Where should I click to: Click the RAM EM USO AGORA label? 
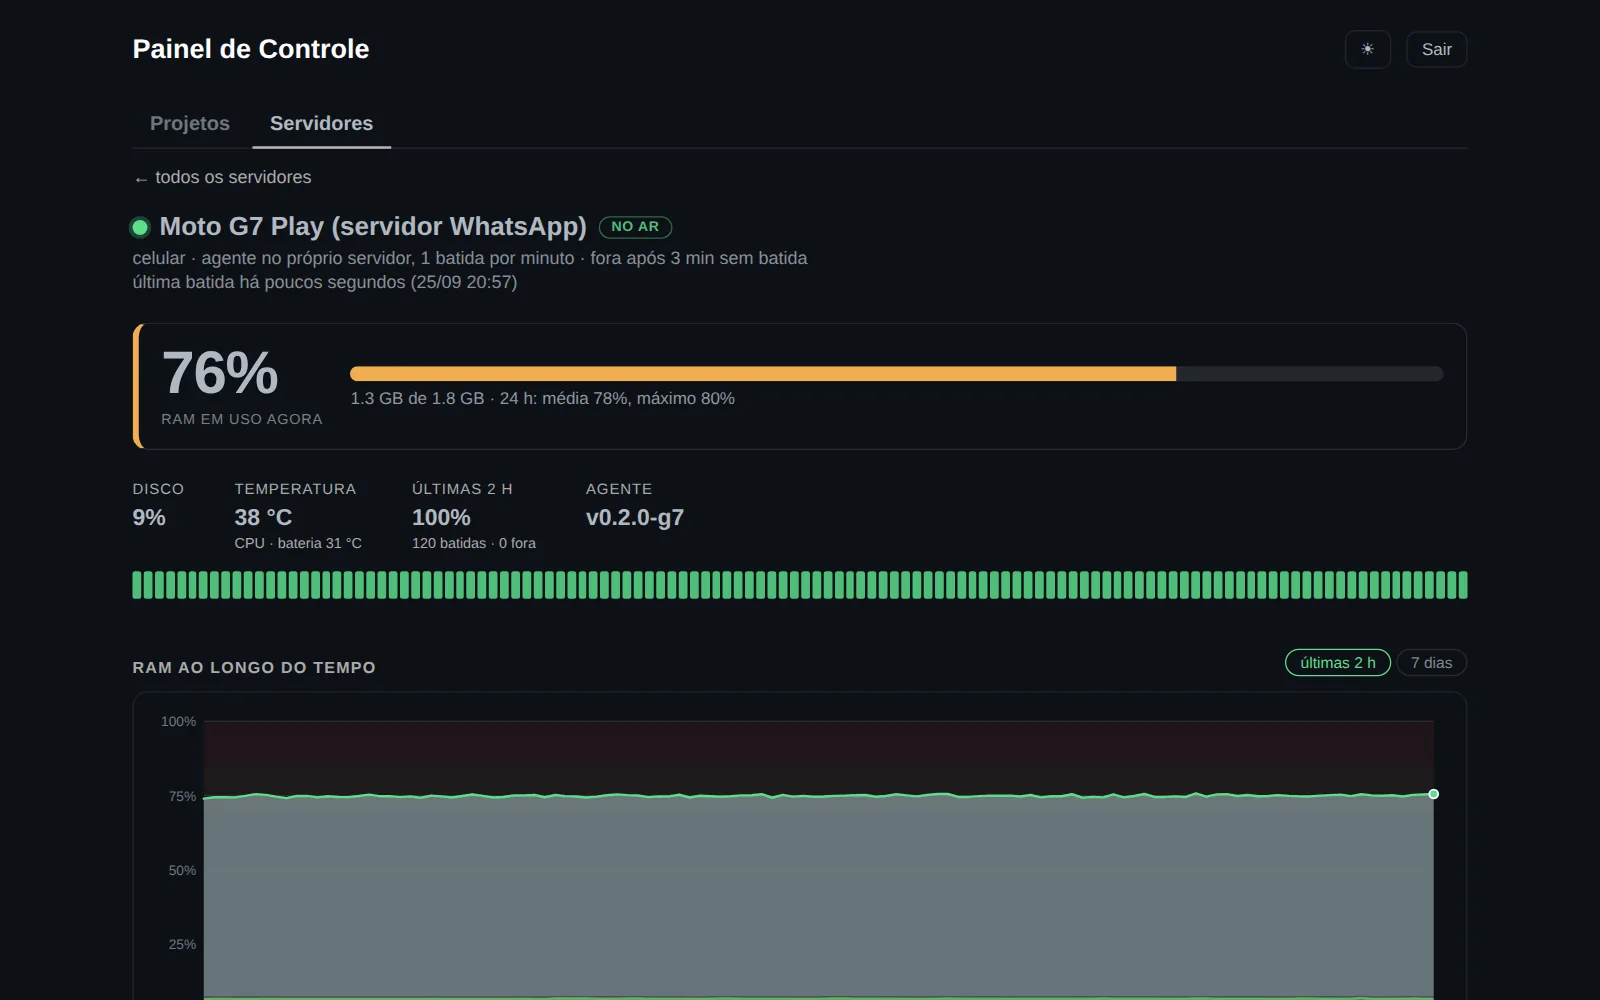[x=242, y=419]
